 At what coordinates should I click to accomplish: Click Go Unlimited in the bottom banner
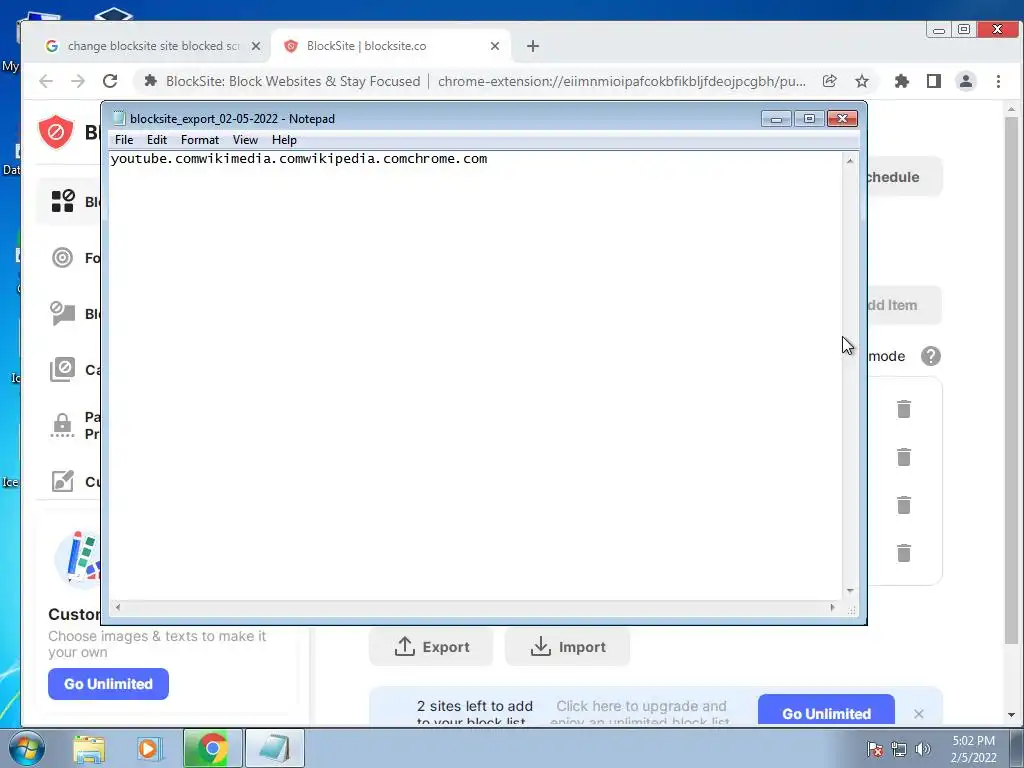pyautogui.click(x=826, y=711)
